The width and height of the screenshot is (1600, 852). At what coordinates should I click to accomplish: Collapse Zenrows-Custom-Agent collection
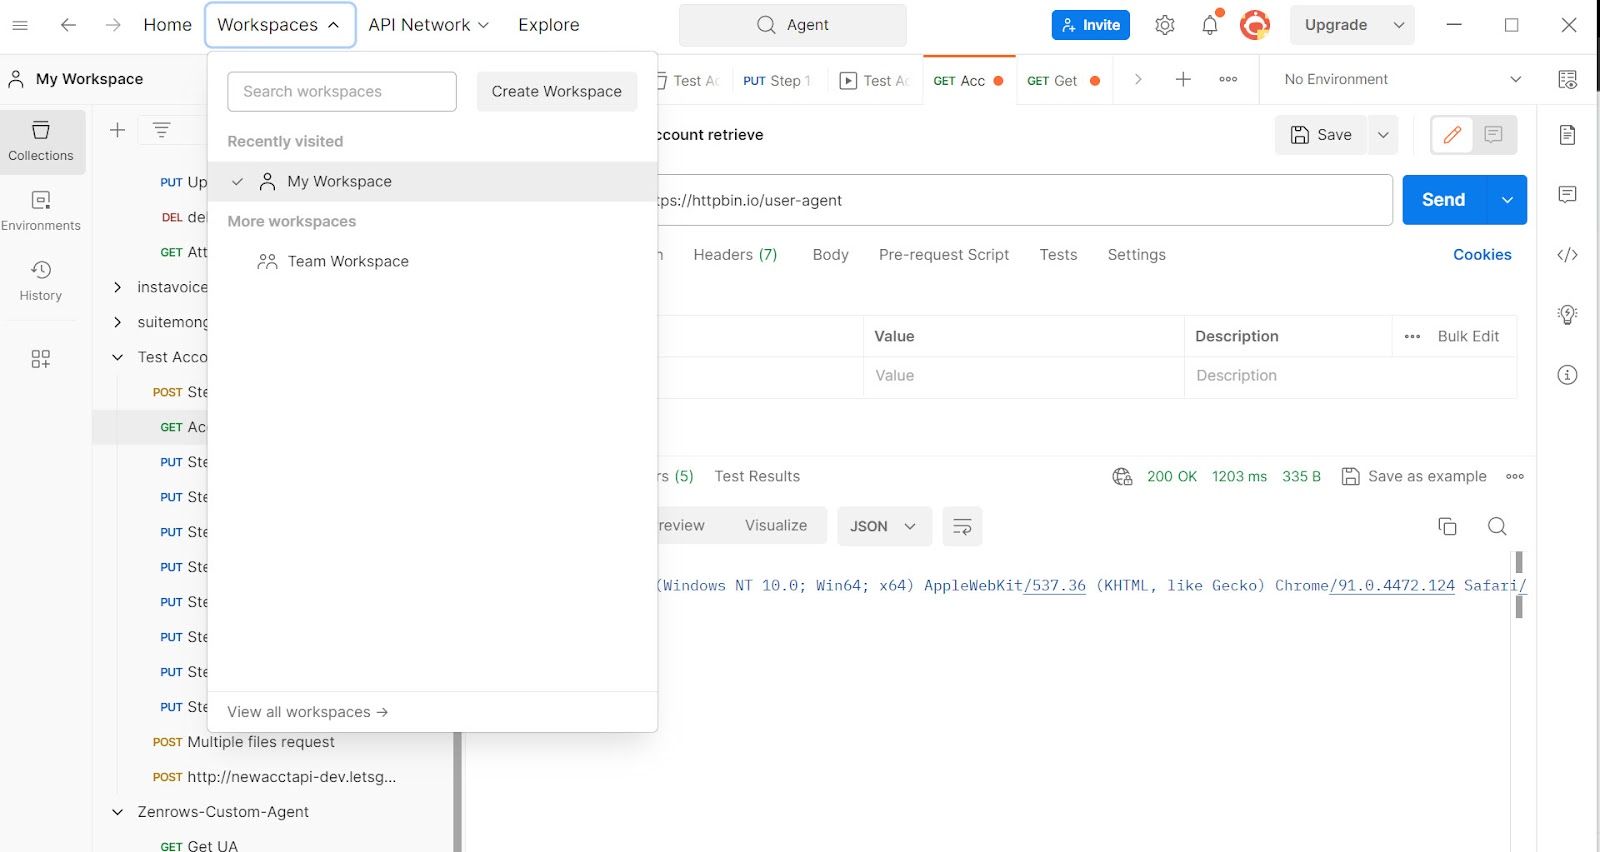117,812
